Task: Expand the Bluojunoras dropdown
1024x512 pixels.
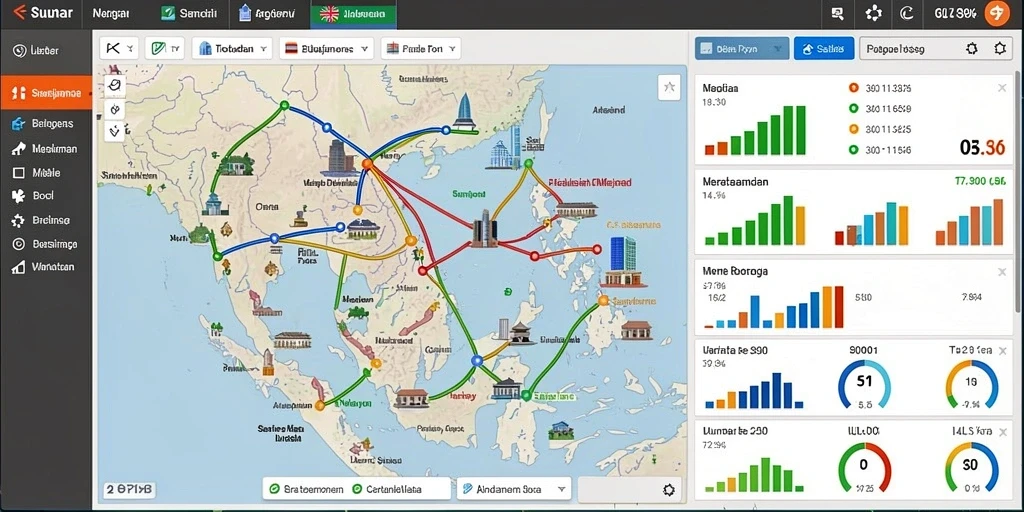Action: (327, 48)
